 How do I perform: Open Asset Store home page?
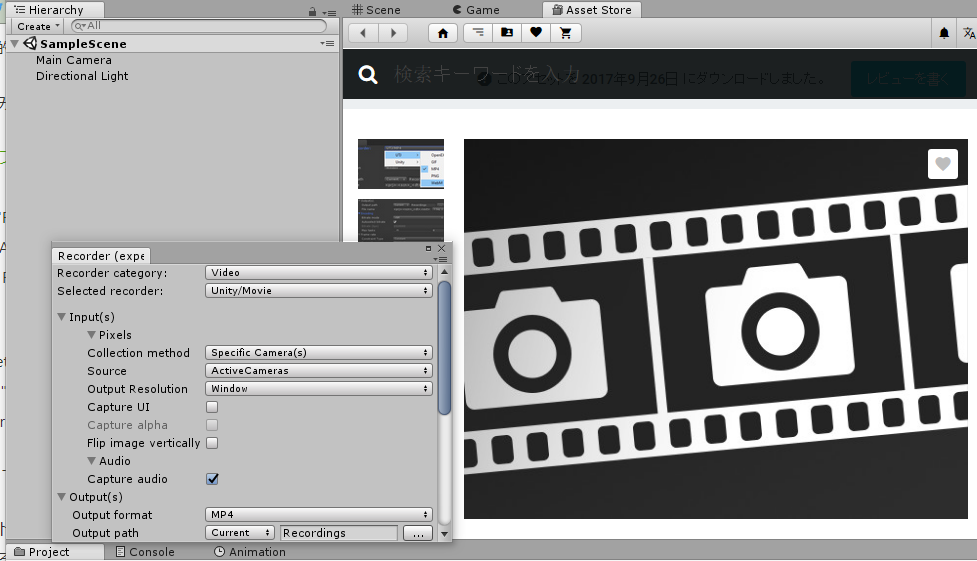[x=443, y=33]
